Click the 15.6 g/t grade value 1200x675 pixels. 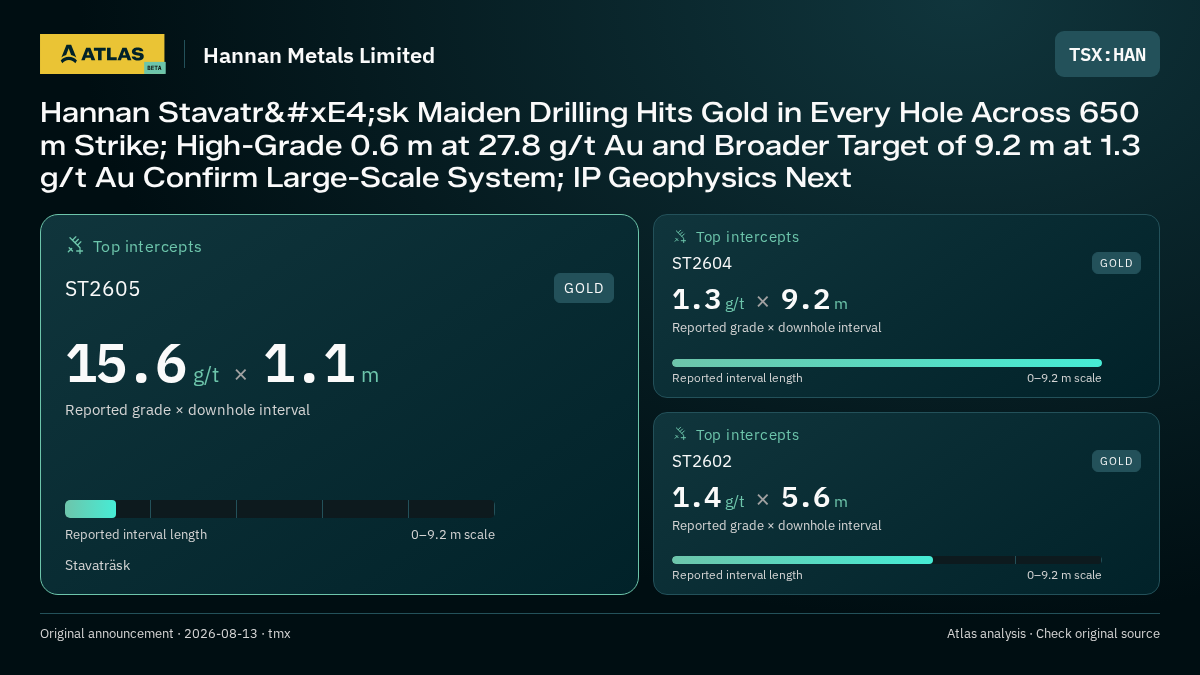(142, 365)
